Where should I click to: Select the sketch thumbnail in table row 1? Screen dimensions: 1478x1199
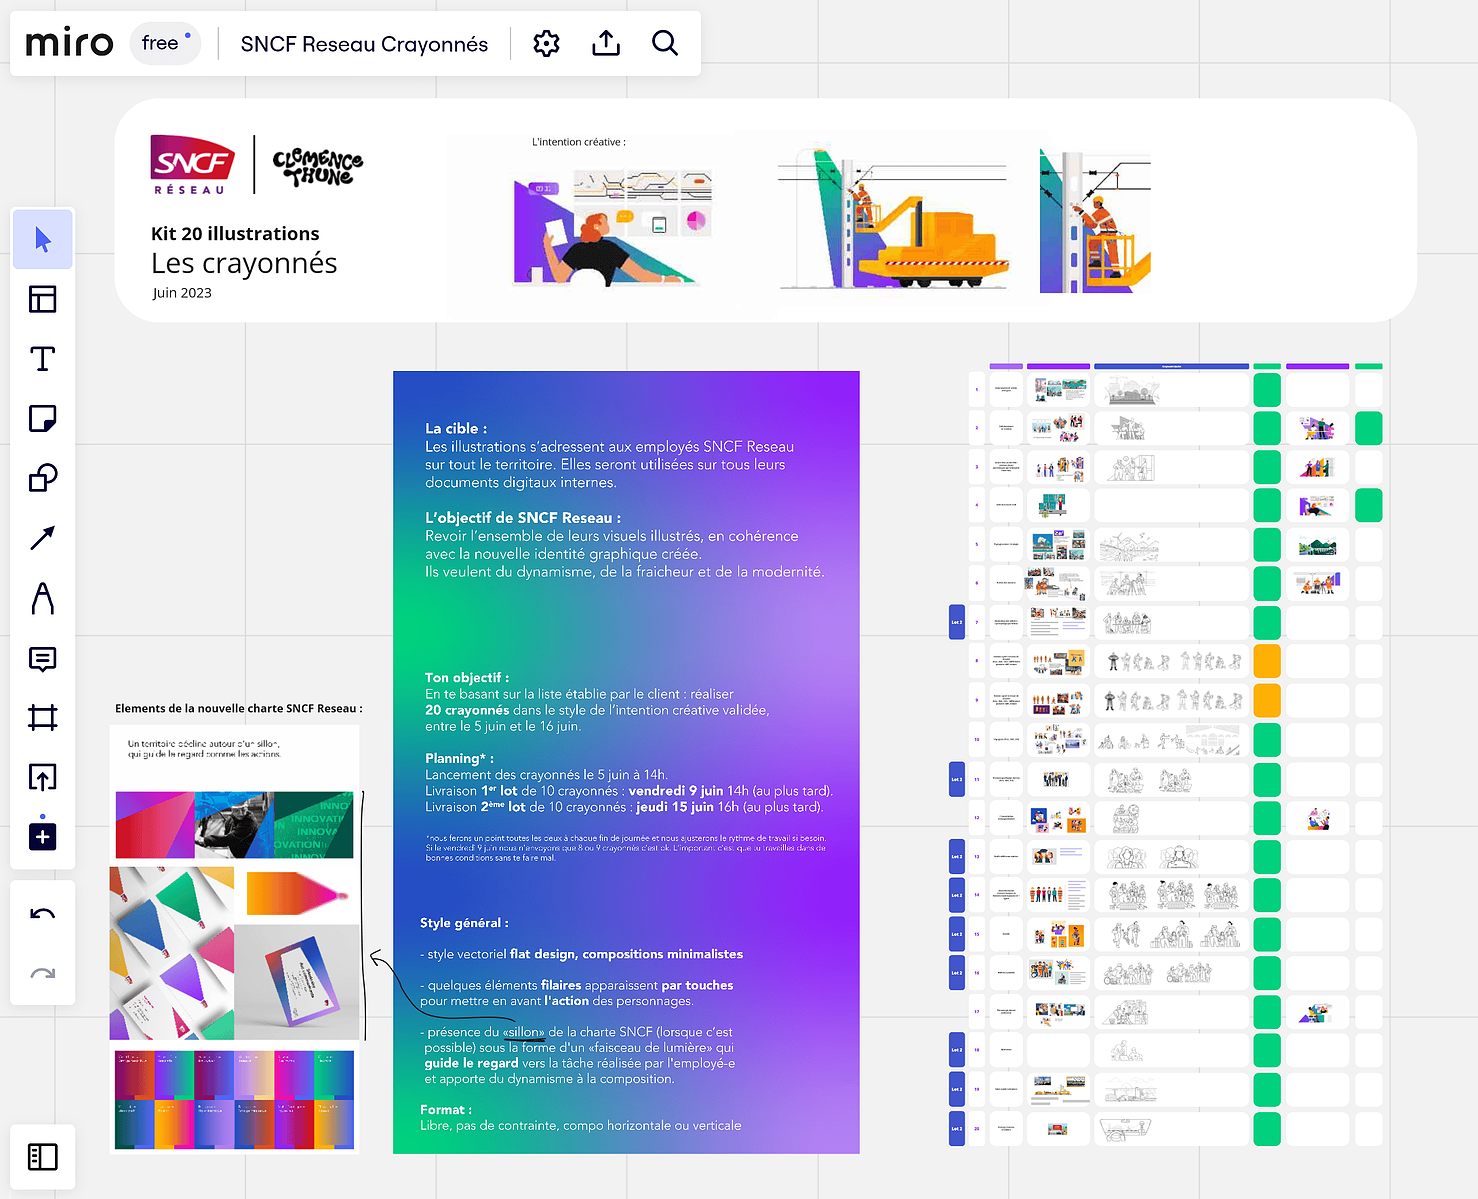click(x=1132, y=390)
